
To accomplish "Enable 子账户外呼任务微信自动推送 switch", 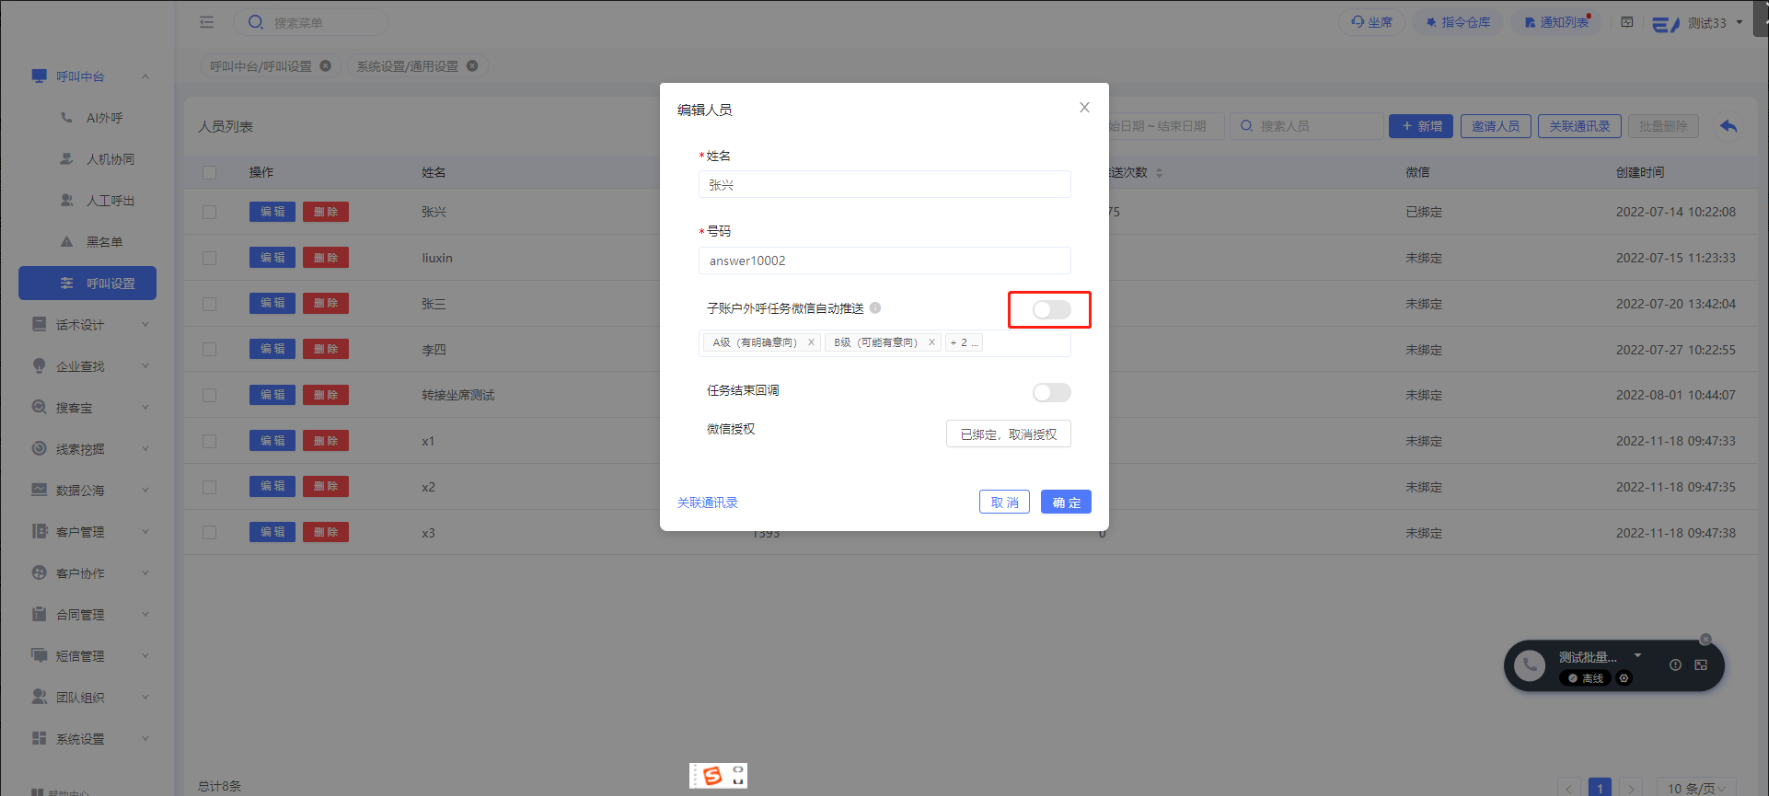I will tap(1051, 310).
